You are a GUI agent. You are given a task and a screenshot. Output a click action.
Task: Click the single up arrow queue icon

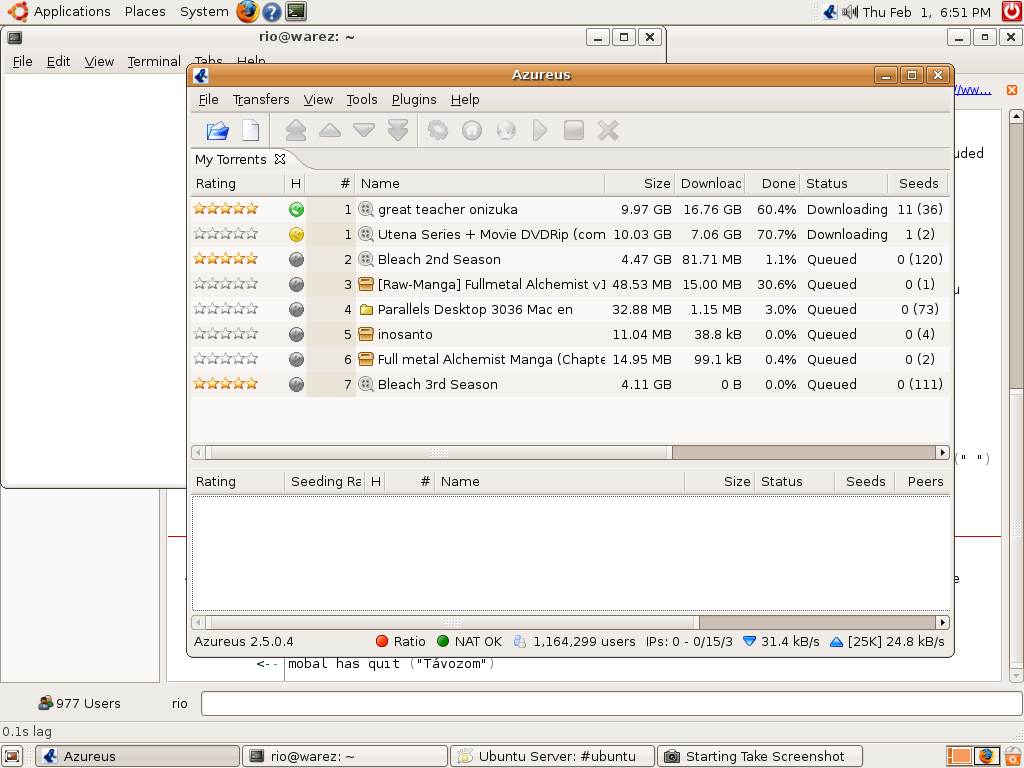click(x=330, y=131)
